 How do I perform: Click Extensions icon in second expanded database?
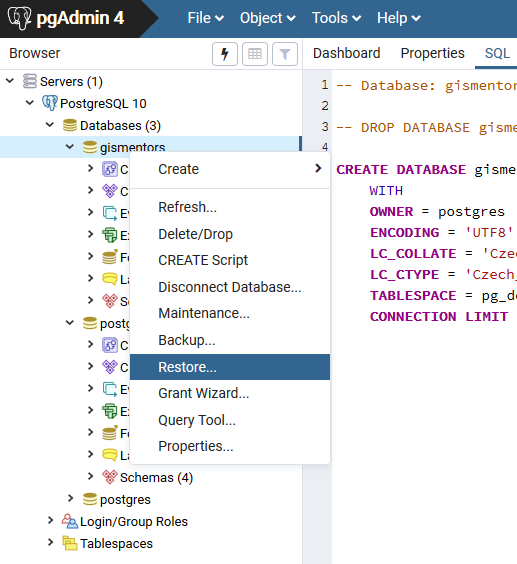click(x=110, y=411)
